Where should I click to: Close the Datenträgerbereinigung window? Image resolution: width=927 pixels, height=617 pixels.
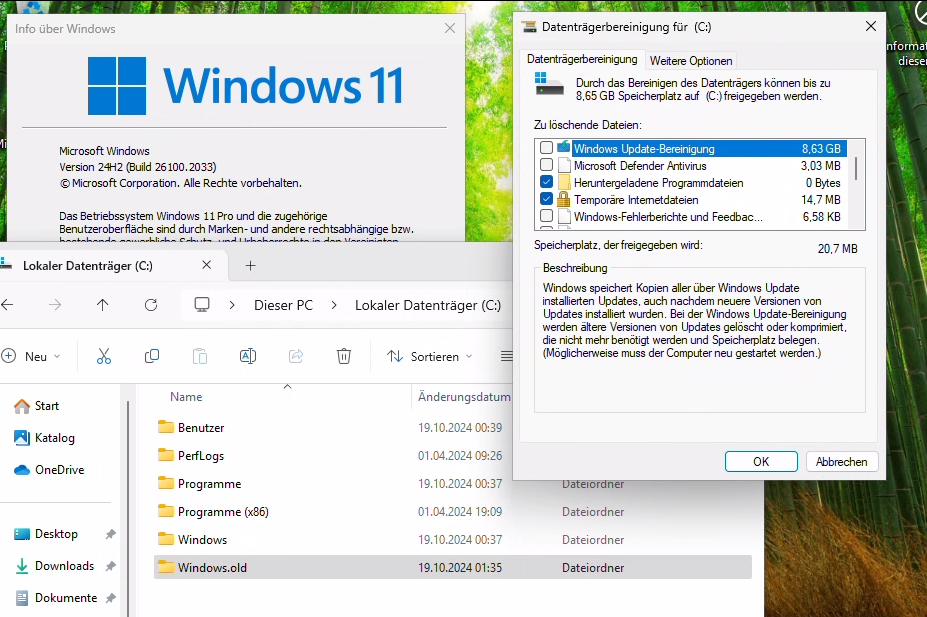[870, 27]
